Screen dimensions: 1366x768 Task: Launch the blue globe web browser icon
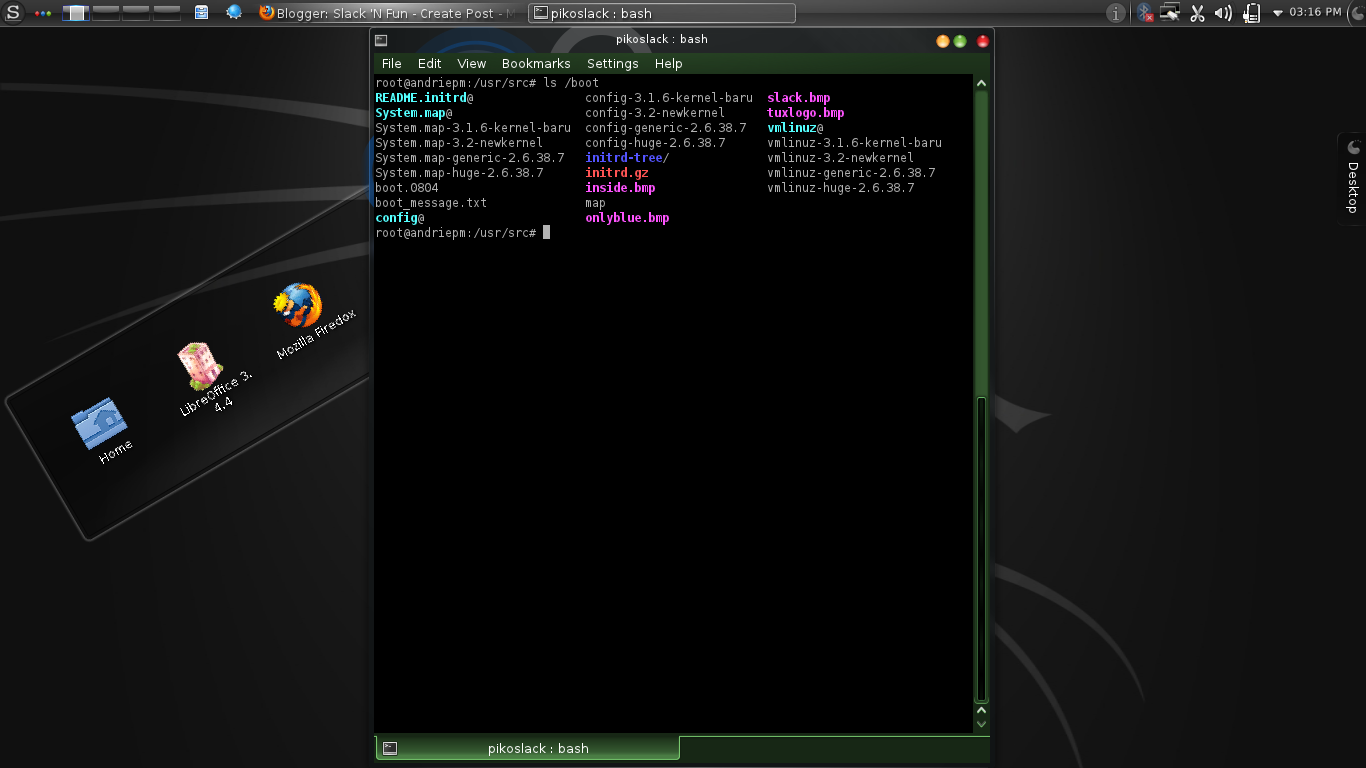234,13
